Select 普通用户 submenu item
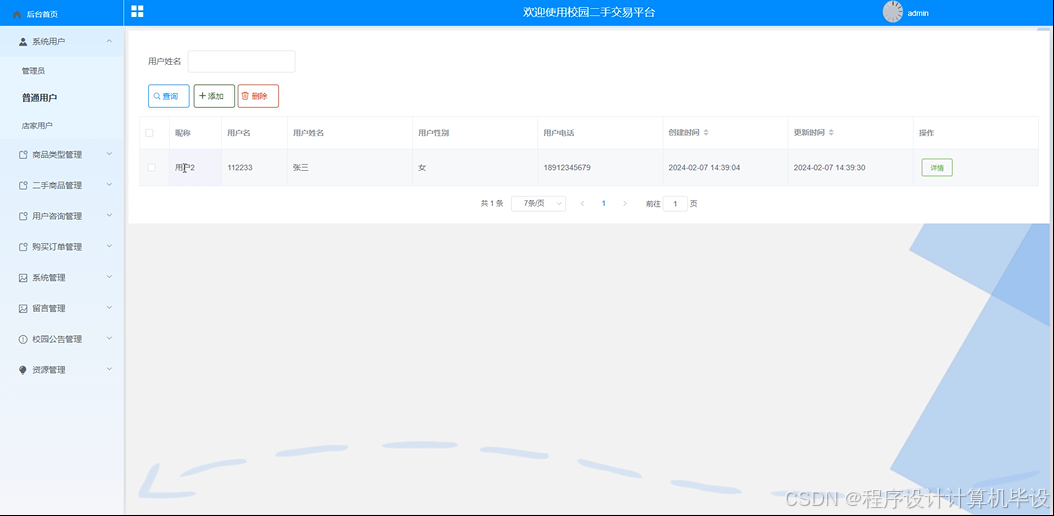Viewport: 1054px width, 516px height. pos(39,98)
